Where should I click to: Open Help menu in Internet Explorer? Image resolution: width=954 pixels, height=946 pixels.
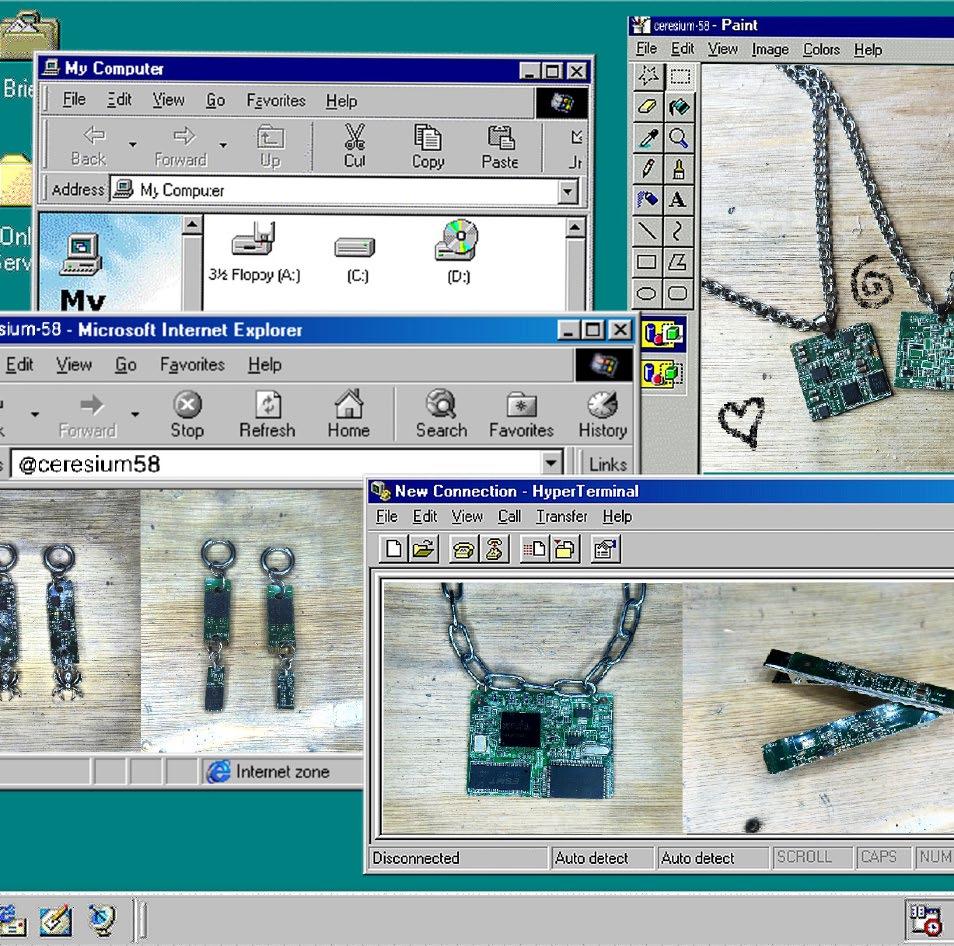point(265,364)
